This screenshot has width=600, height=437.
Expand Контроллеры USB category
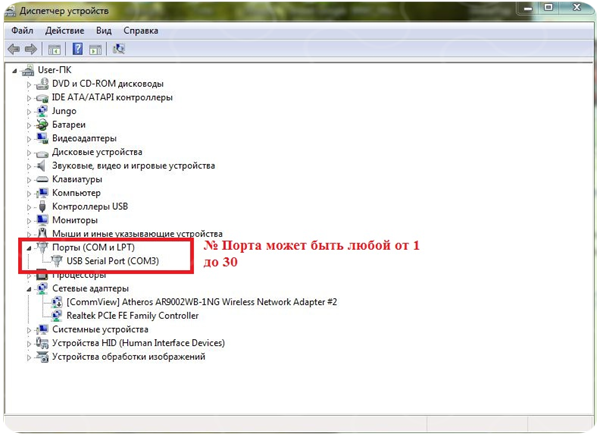pyautogui.click(x=29, y=207)
